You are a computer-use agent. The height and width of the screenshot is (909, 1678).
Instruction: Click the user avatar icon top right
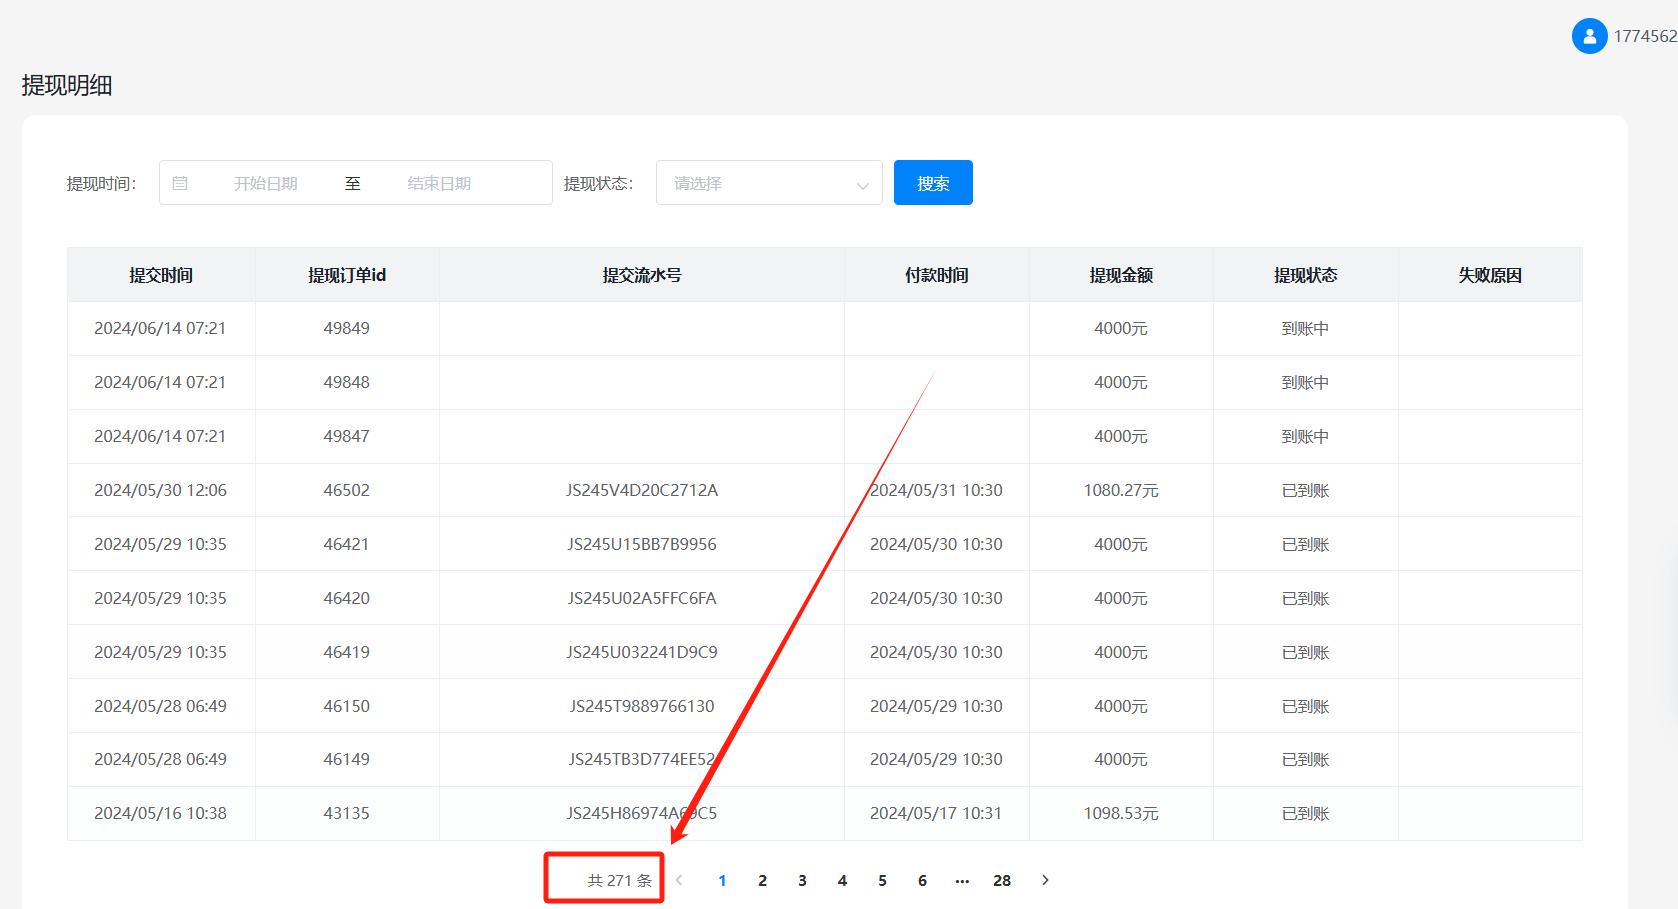coord(1590,35)
